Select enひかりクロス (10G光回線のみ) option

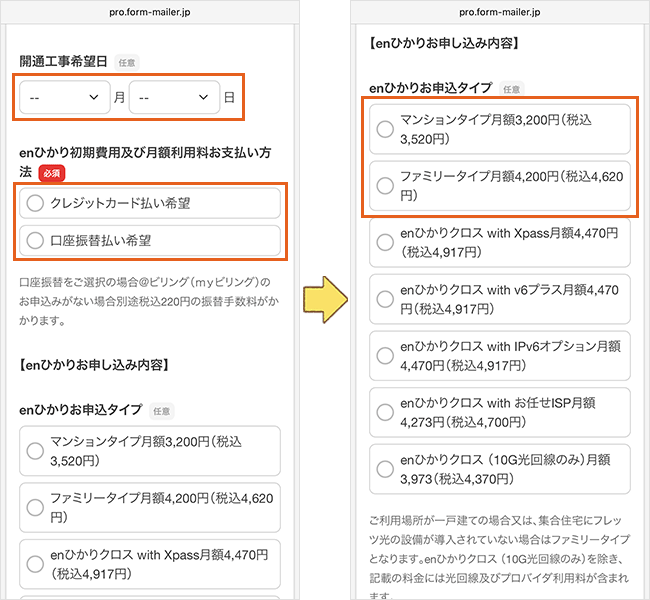[x=500, y=469]
